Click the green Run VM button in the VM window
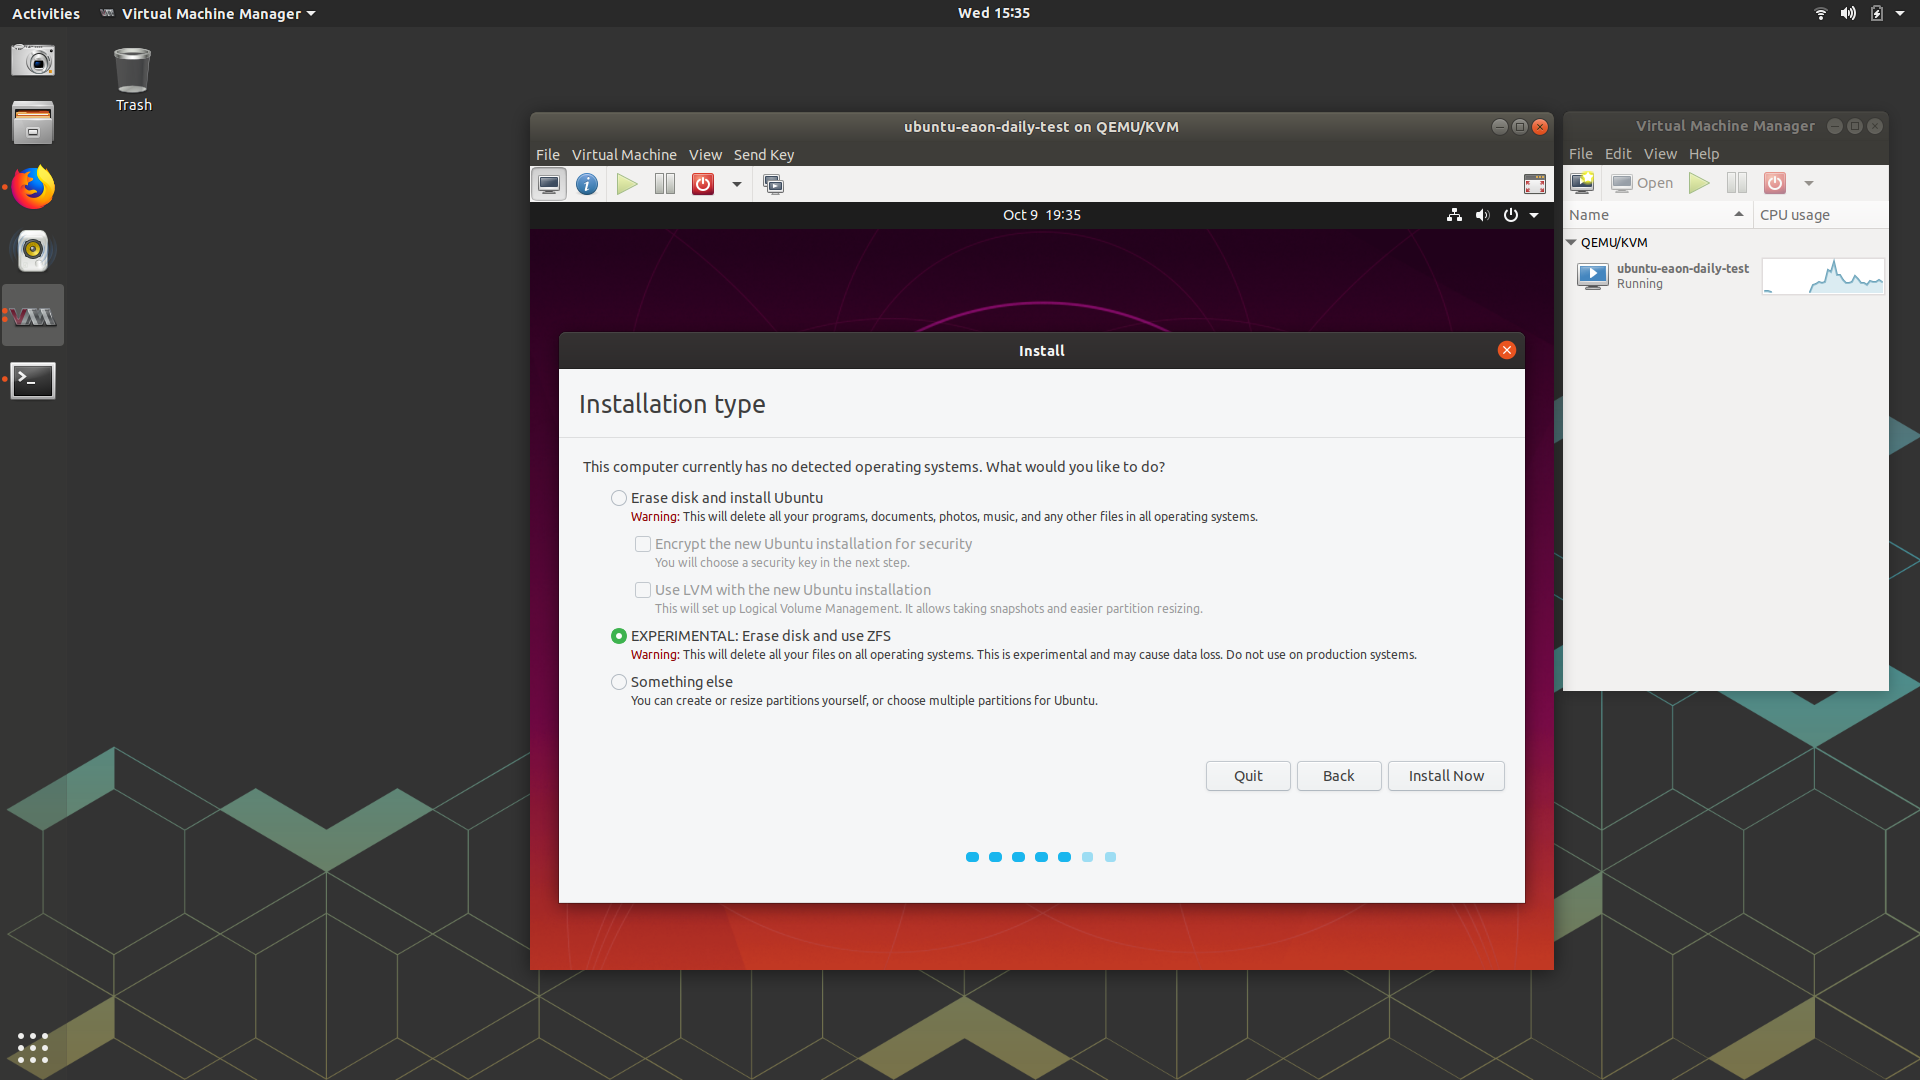 pos(627,184)
